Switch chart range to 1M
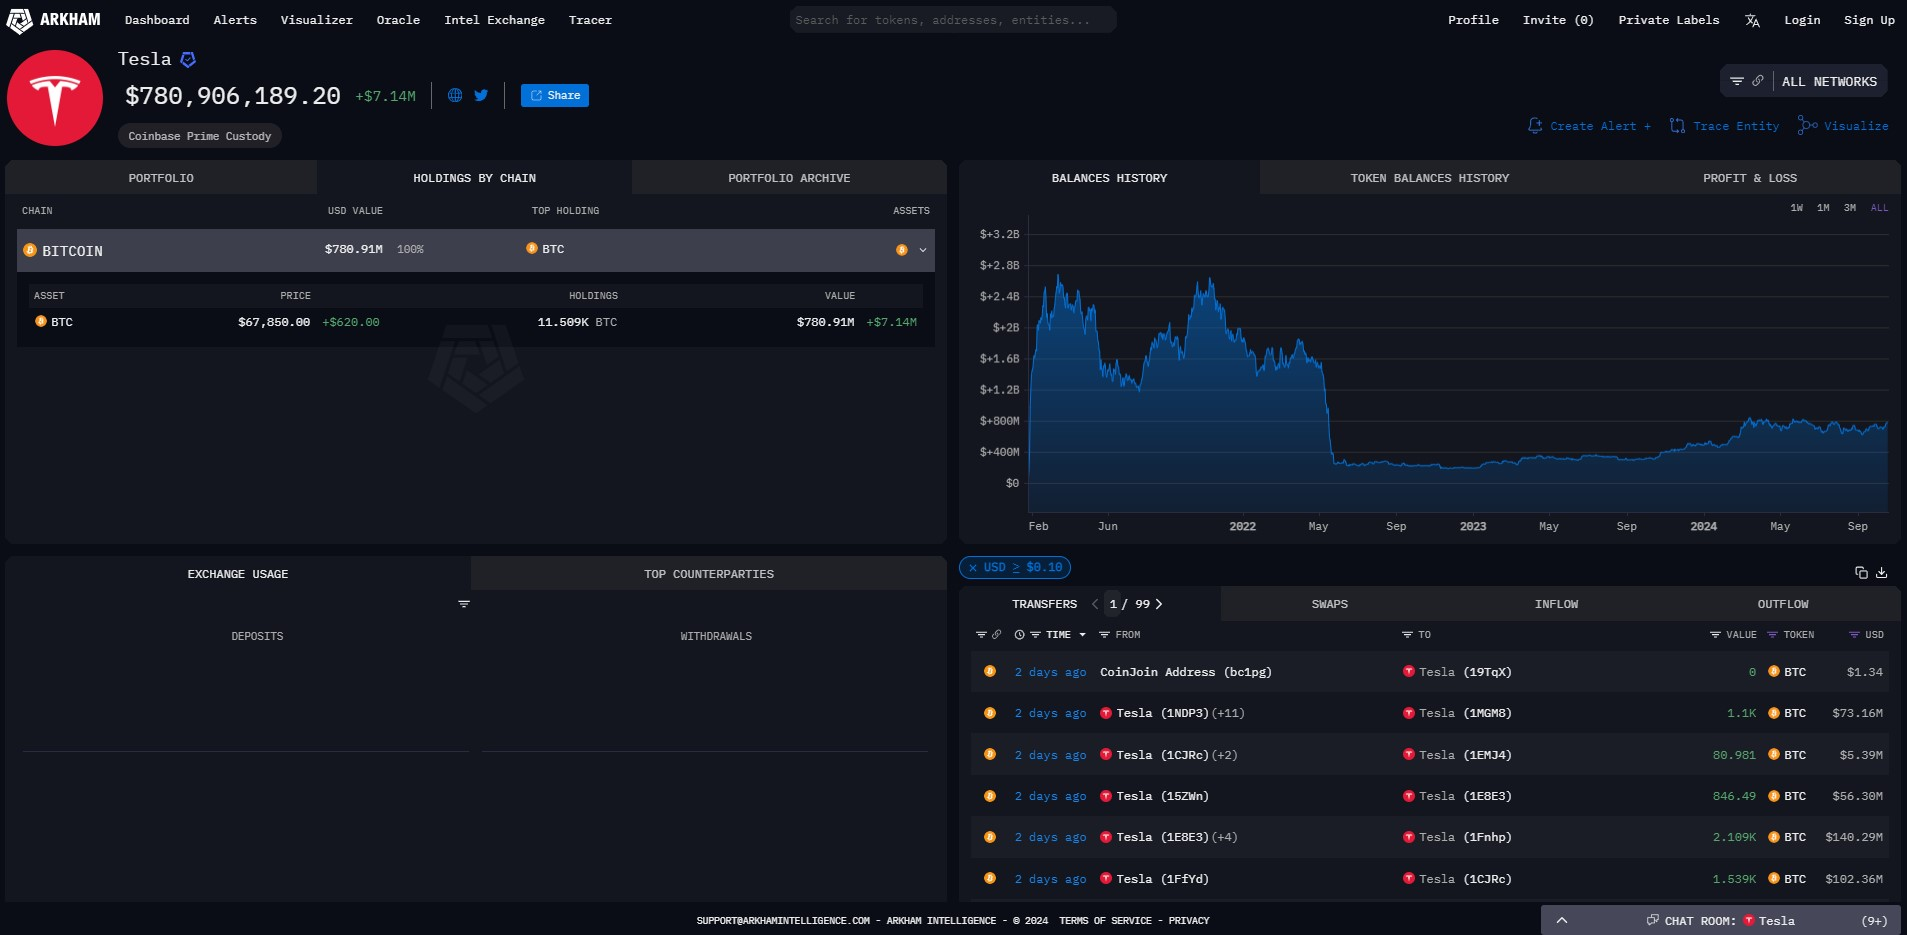 [1823, 208]
